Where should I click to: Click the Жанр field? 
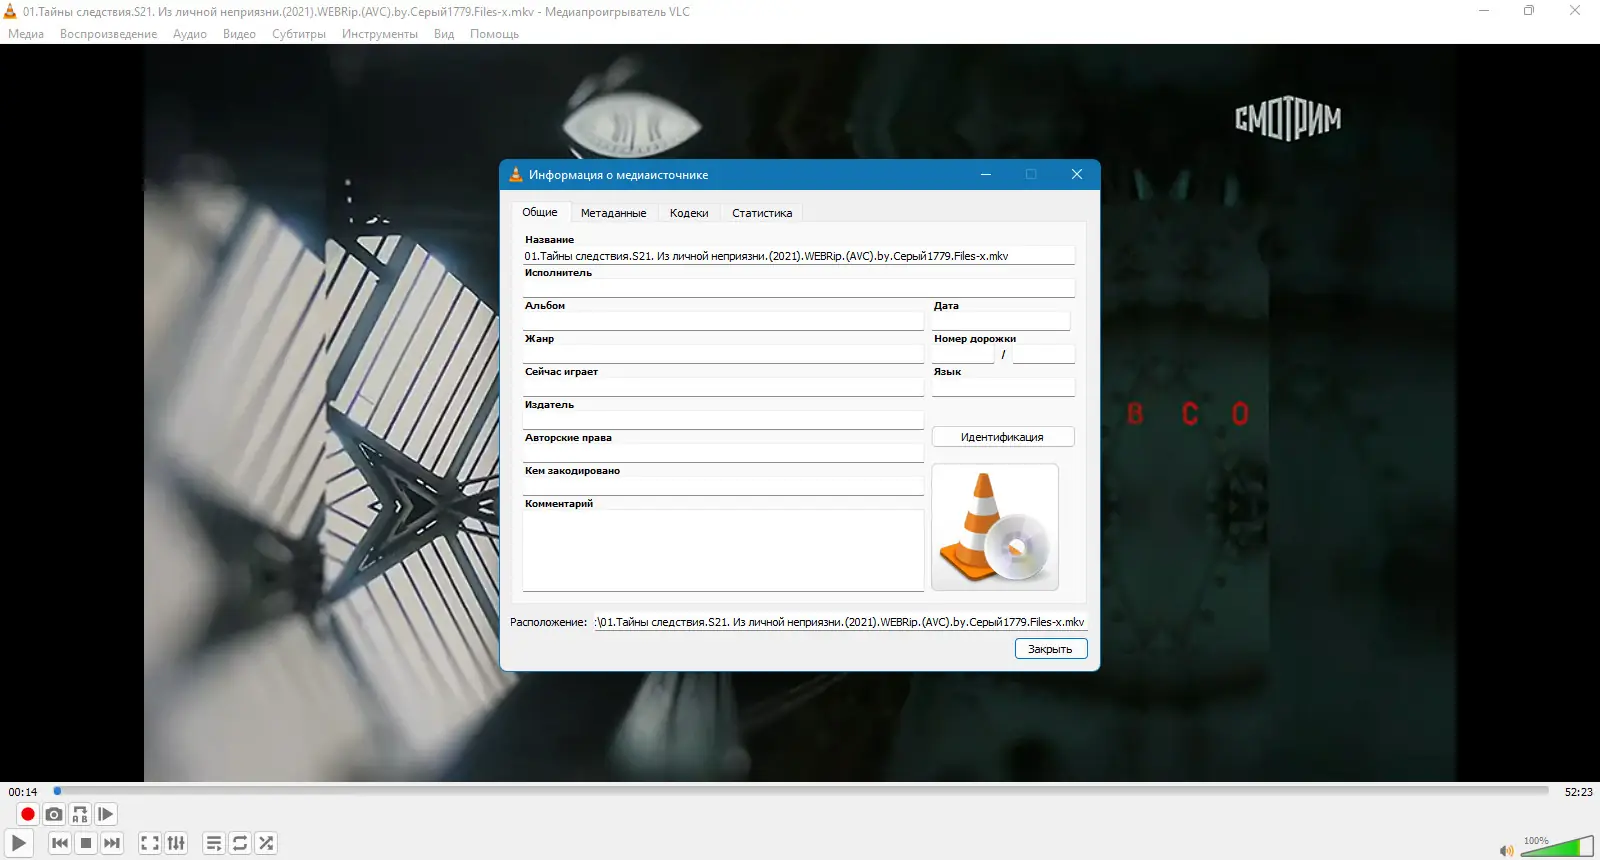(723, 355)
